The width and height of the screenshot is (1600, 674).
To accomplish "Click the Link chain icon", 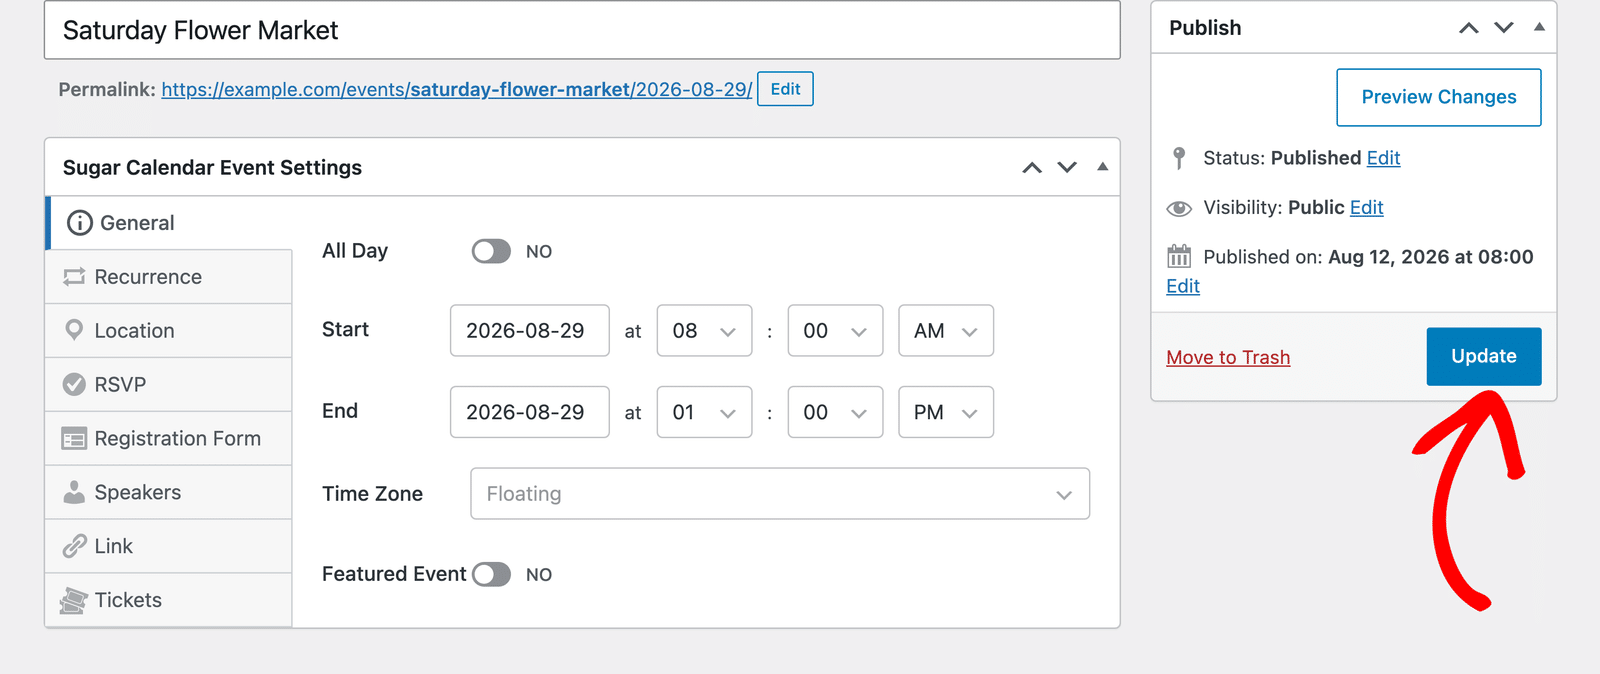I will pos(74,546).
